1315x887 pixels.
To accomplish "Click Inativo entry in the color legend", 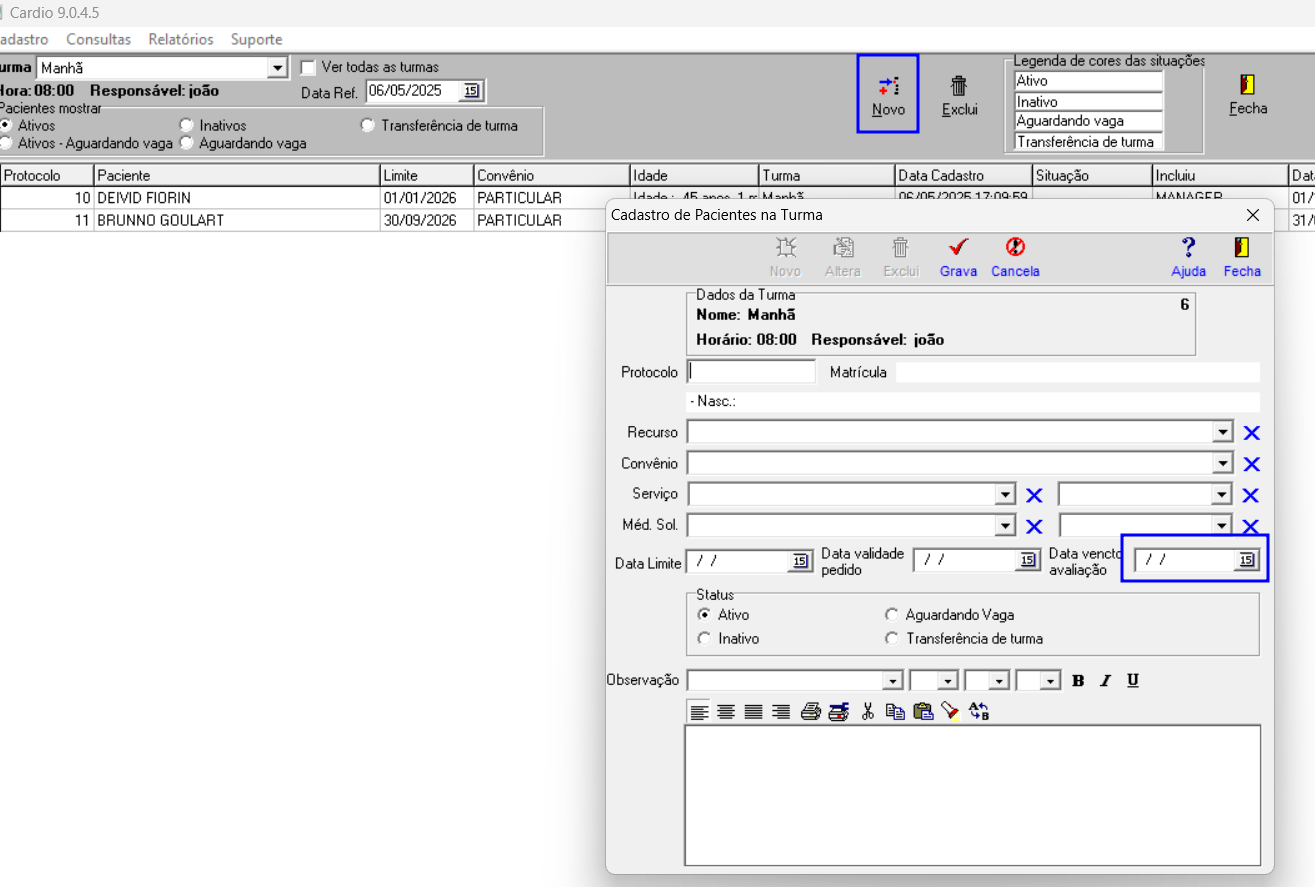I will (x=1089, y=101).
